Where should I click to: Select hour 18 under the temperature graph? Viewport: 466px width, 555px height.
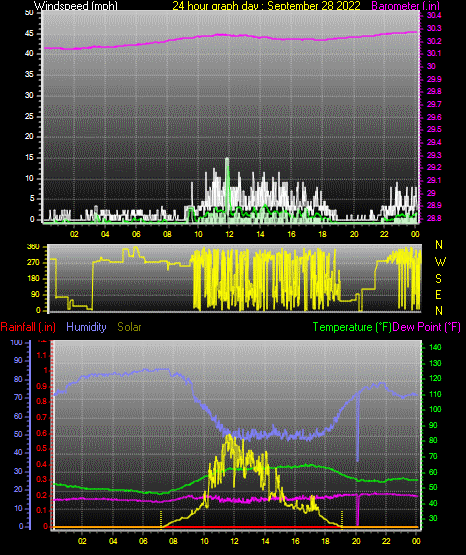coord(325,541)
